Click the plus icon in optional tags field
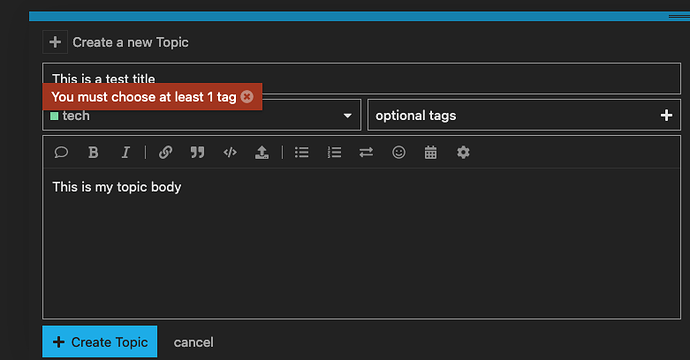 click(666, 115)
